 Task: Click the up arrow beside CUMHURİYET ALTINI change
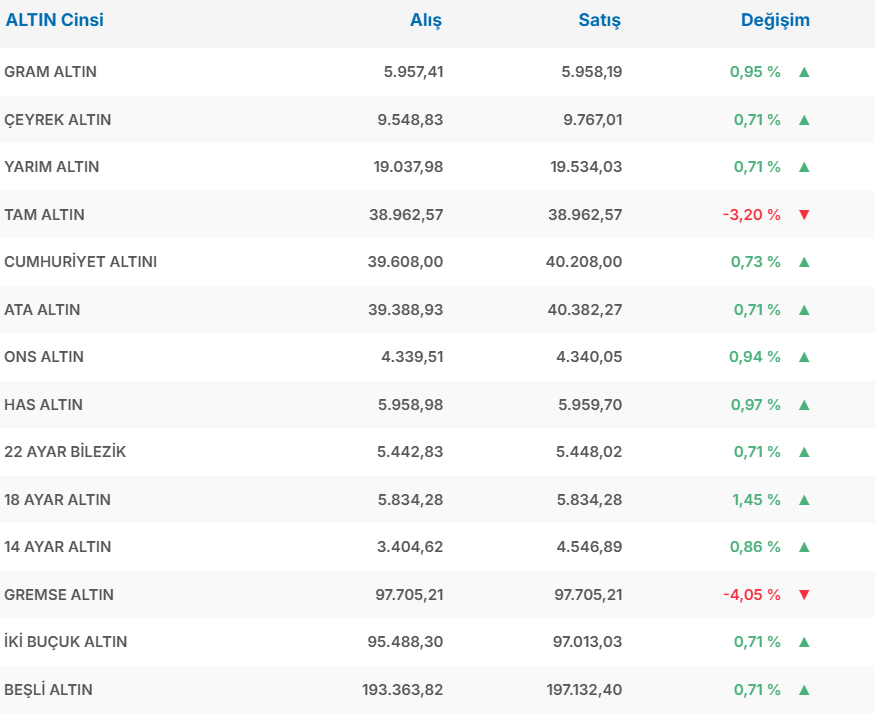coord(804,262)
